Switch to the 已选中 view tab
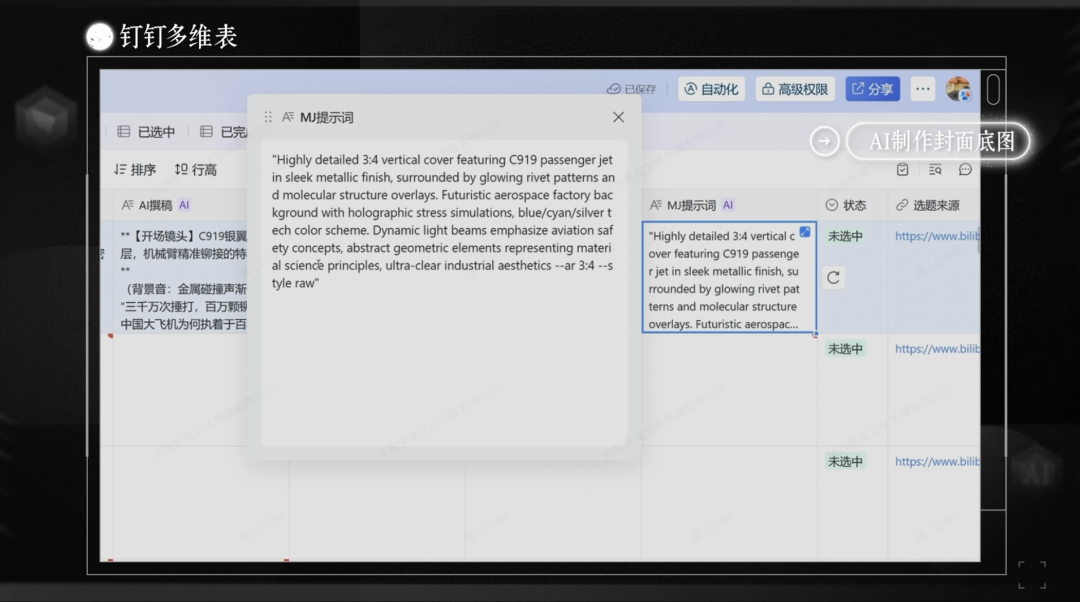Screen dimensions: 1080x602 (x=147, y=132)
